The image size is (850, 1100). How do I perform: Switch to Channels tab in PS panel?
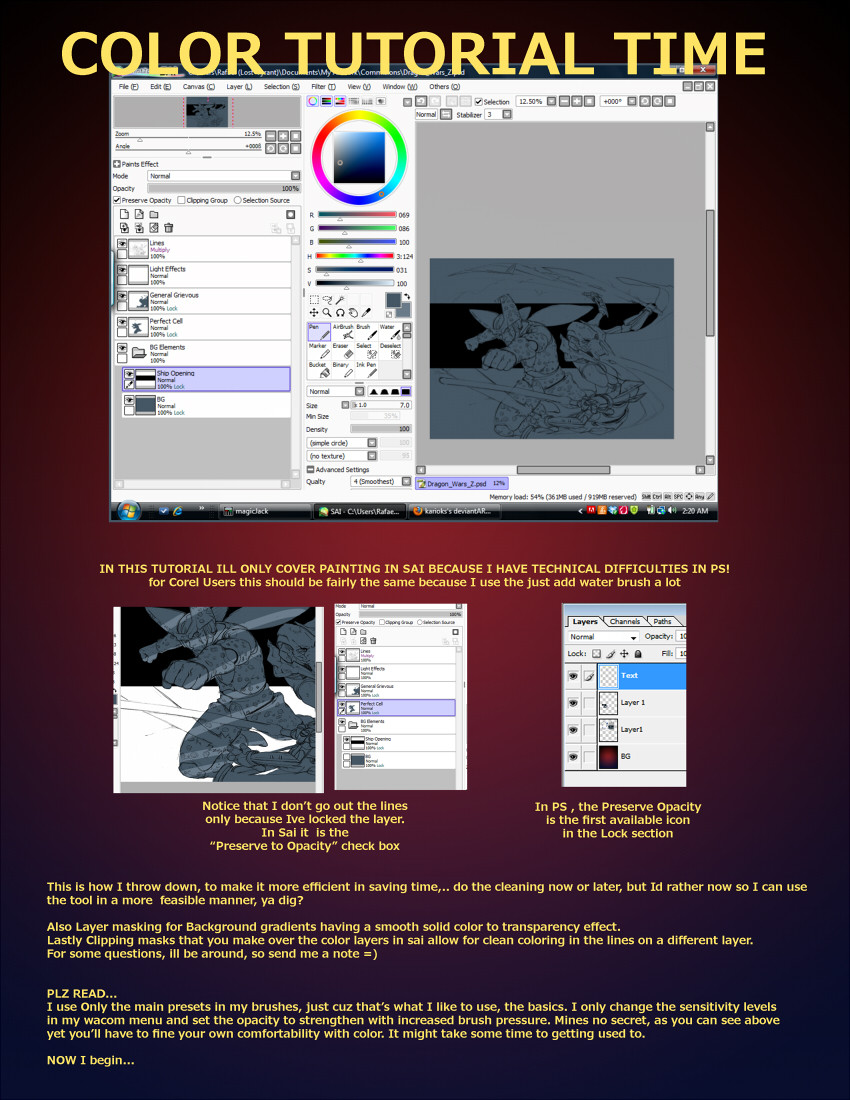pyautogui.click(x=624, y=622)
